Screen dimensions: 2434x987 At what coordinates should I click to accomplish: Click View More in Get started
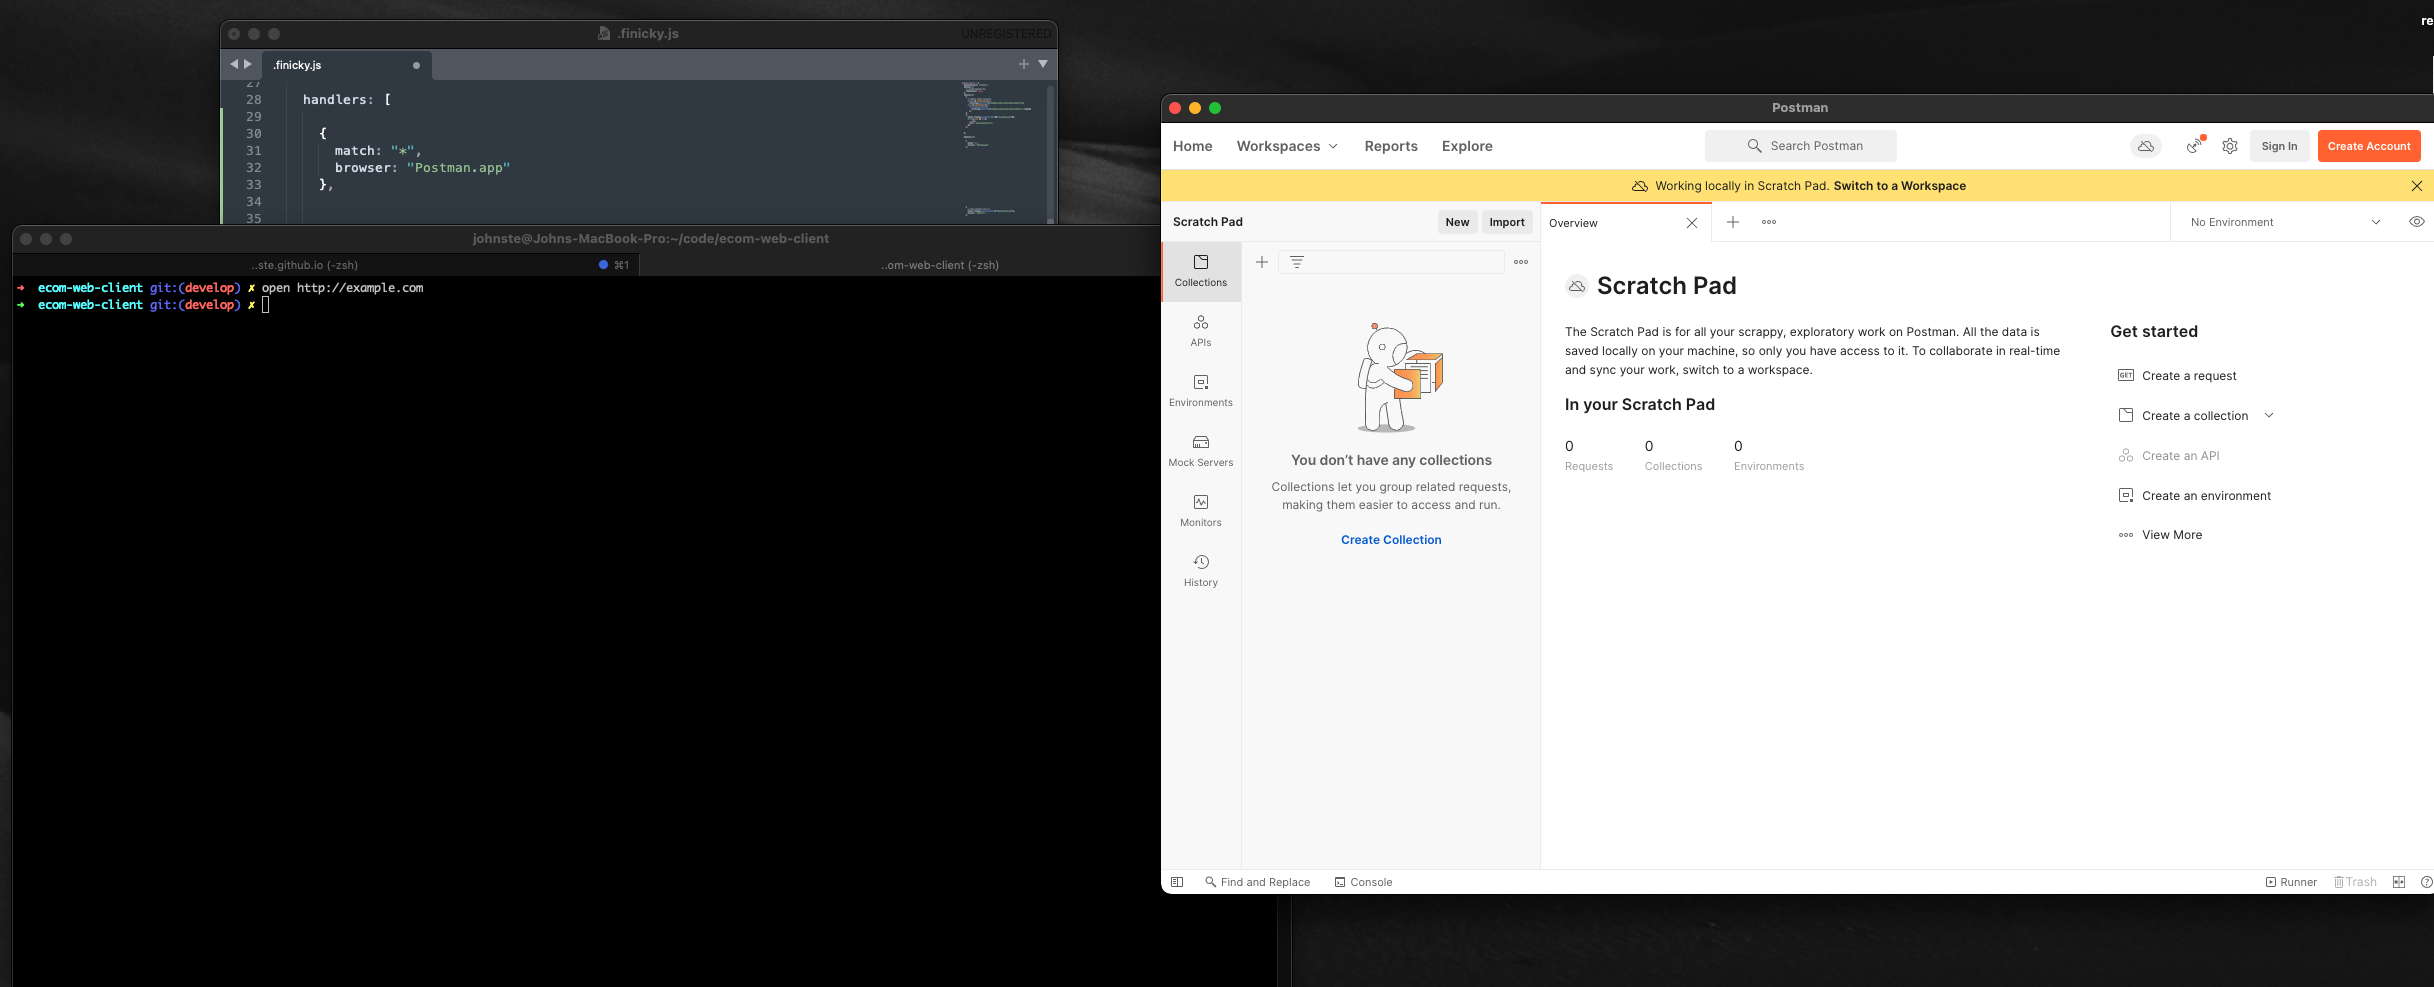[2160, 535]
